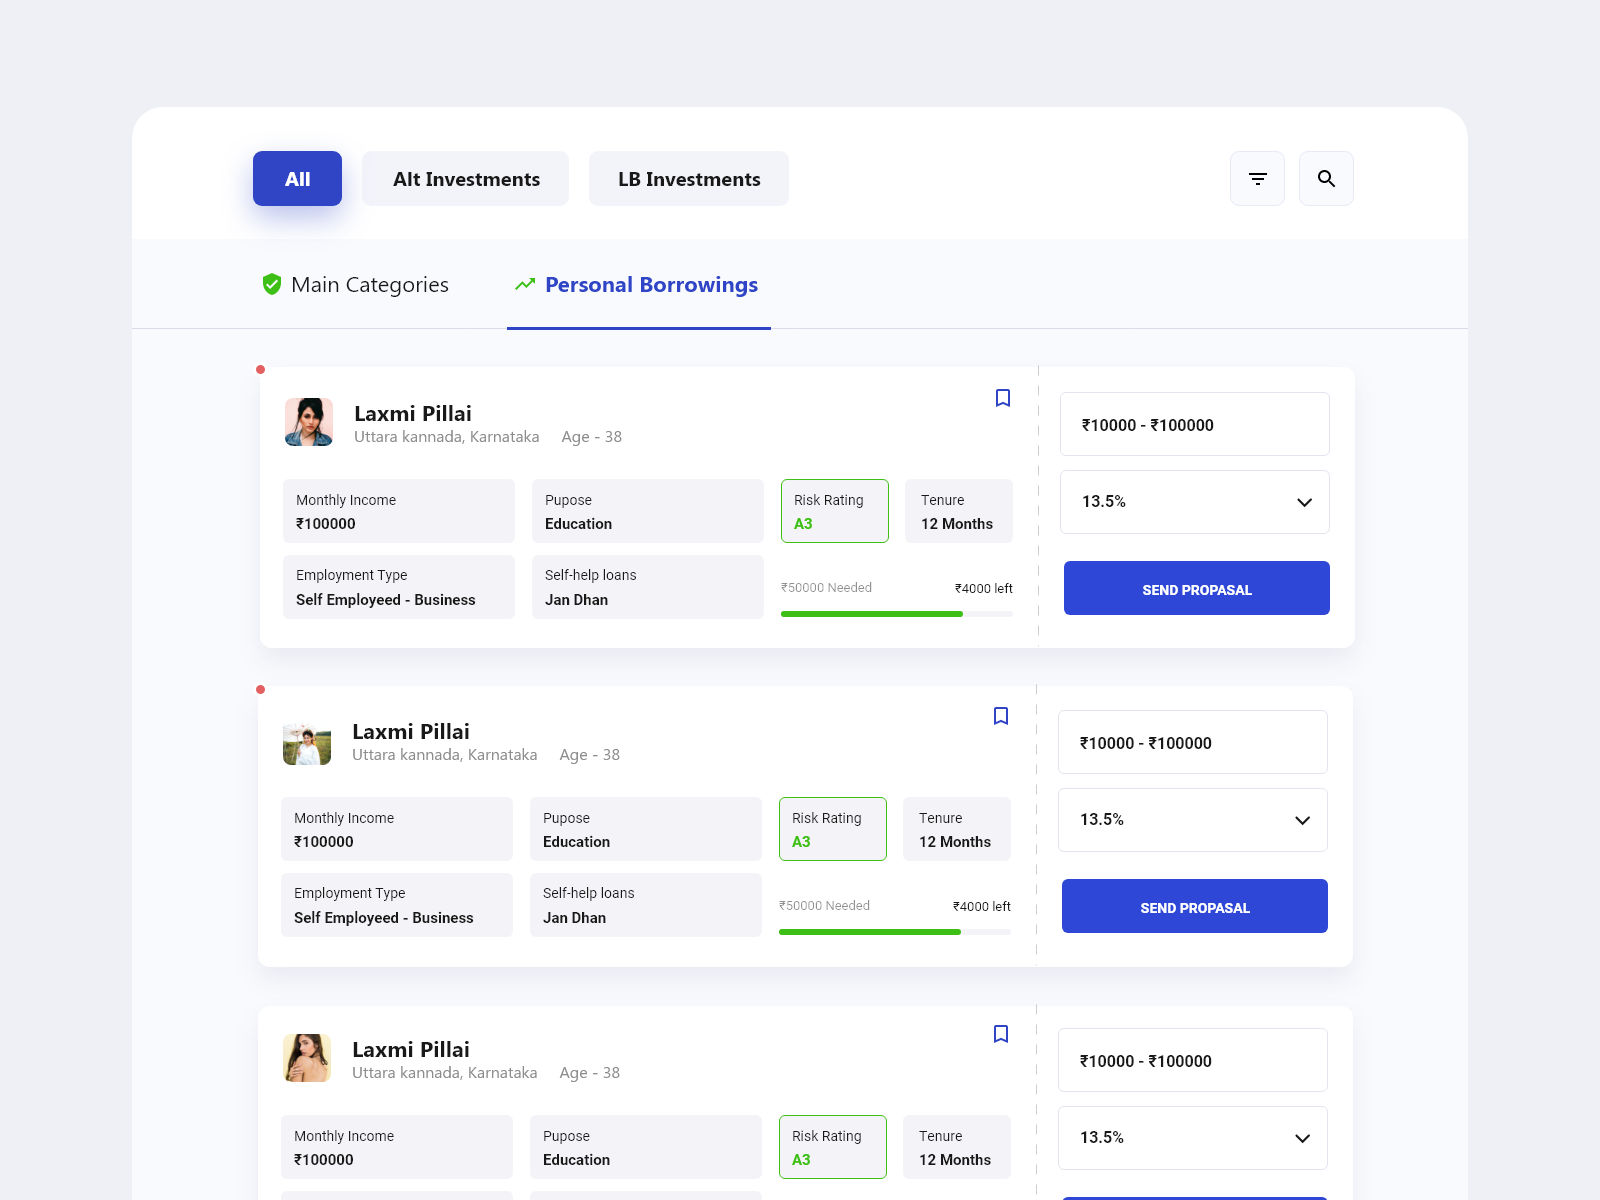Image resolution: width=1600 pixels, height=1200 pixels.
Task: Click "₹50000 Needed" text in first card
Action: [827, 588]
